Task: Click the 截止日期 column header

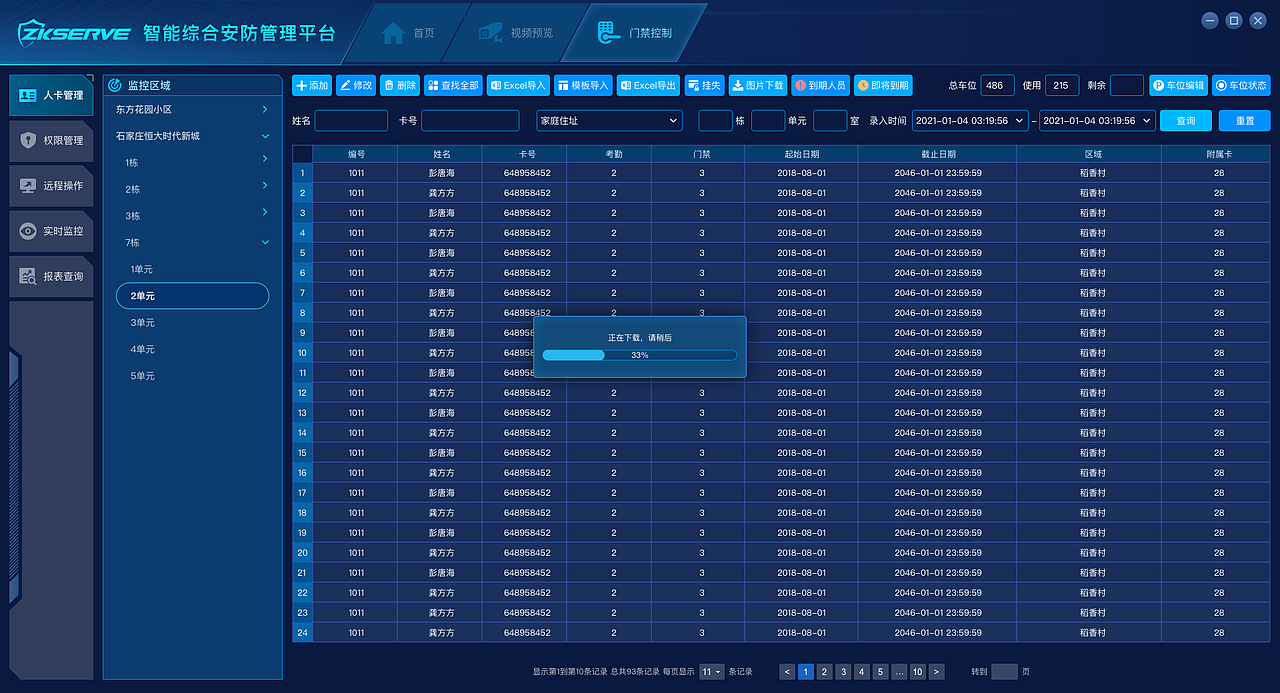Action: 938,154
